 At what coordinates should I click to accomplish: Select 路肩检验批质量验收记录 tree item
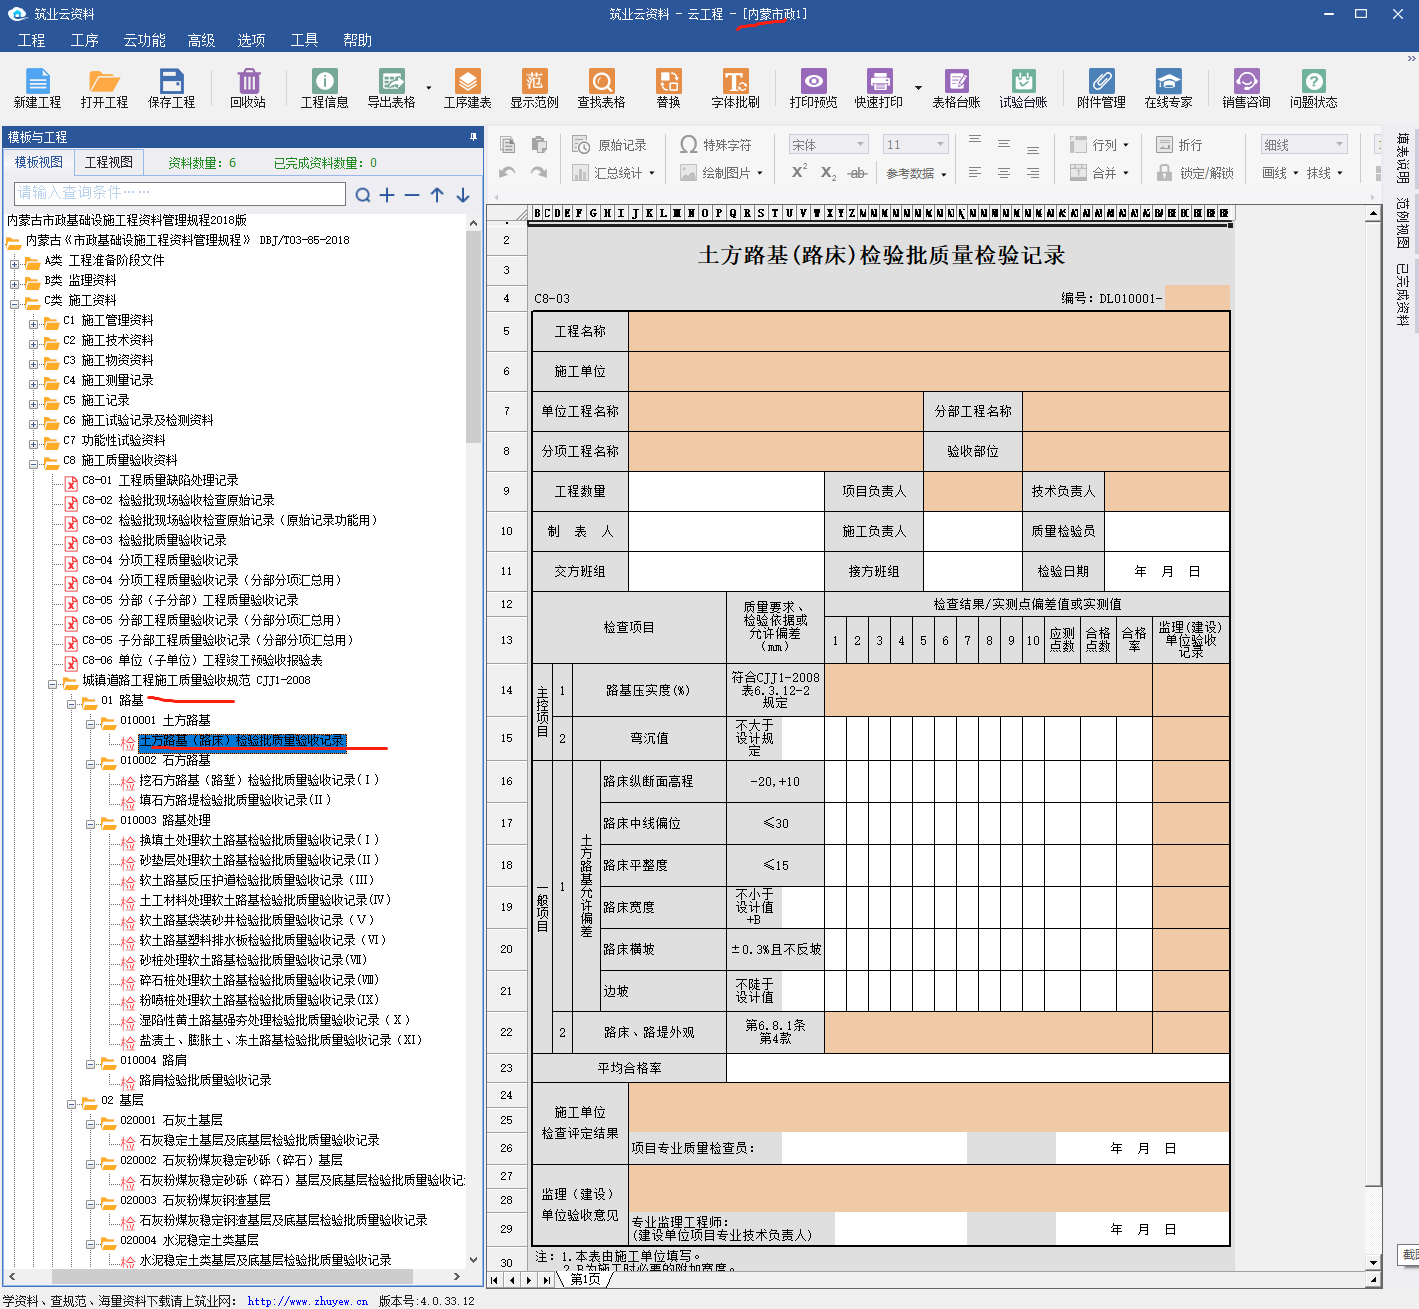tap(205, 1080)
